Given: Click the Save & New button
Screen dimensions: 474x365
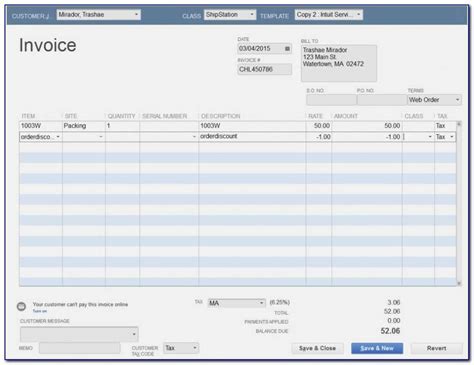Looking at the screenshot, I should click(x=377, y=348).
